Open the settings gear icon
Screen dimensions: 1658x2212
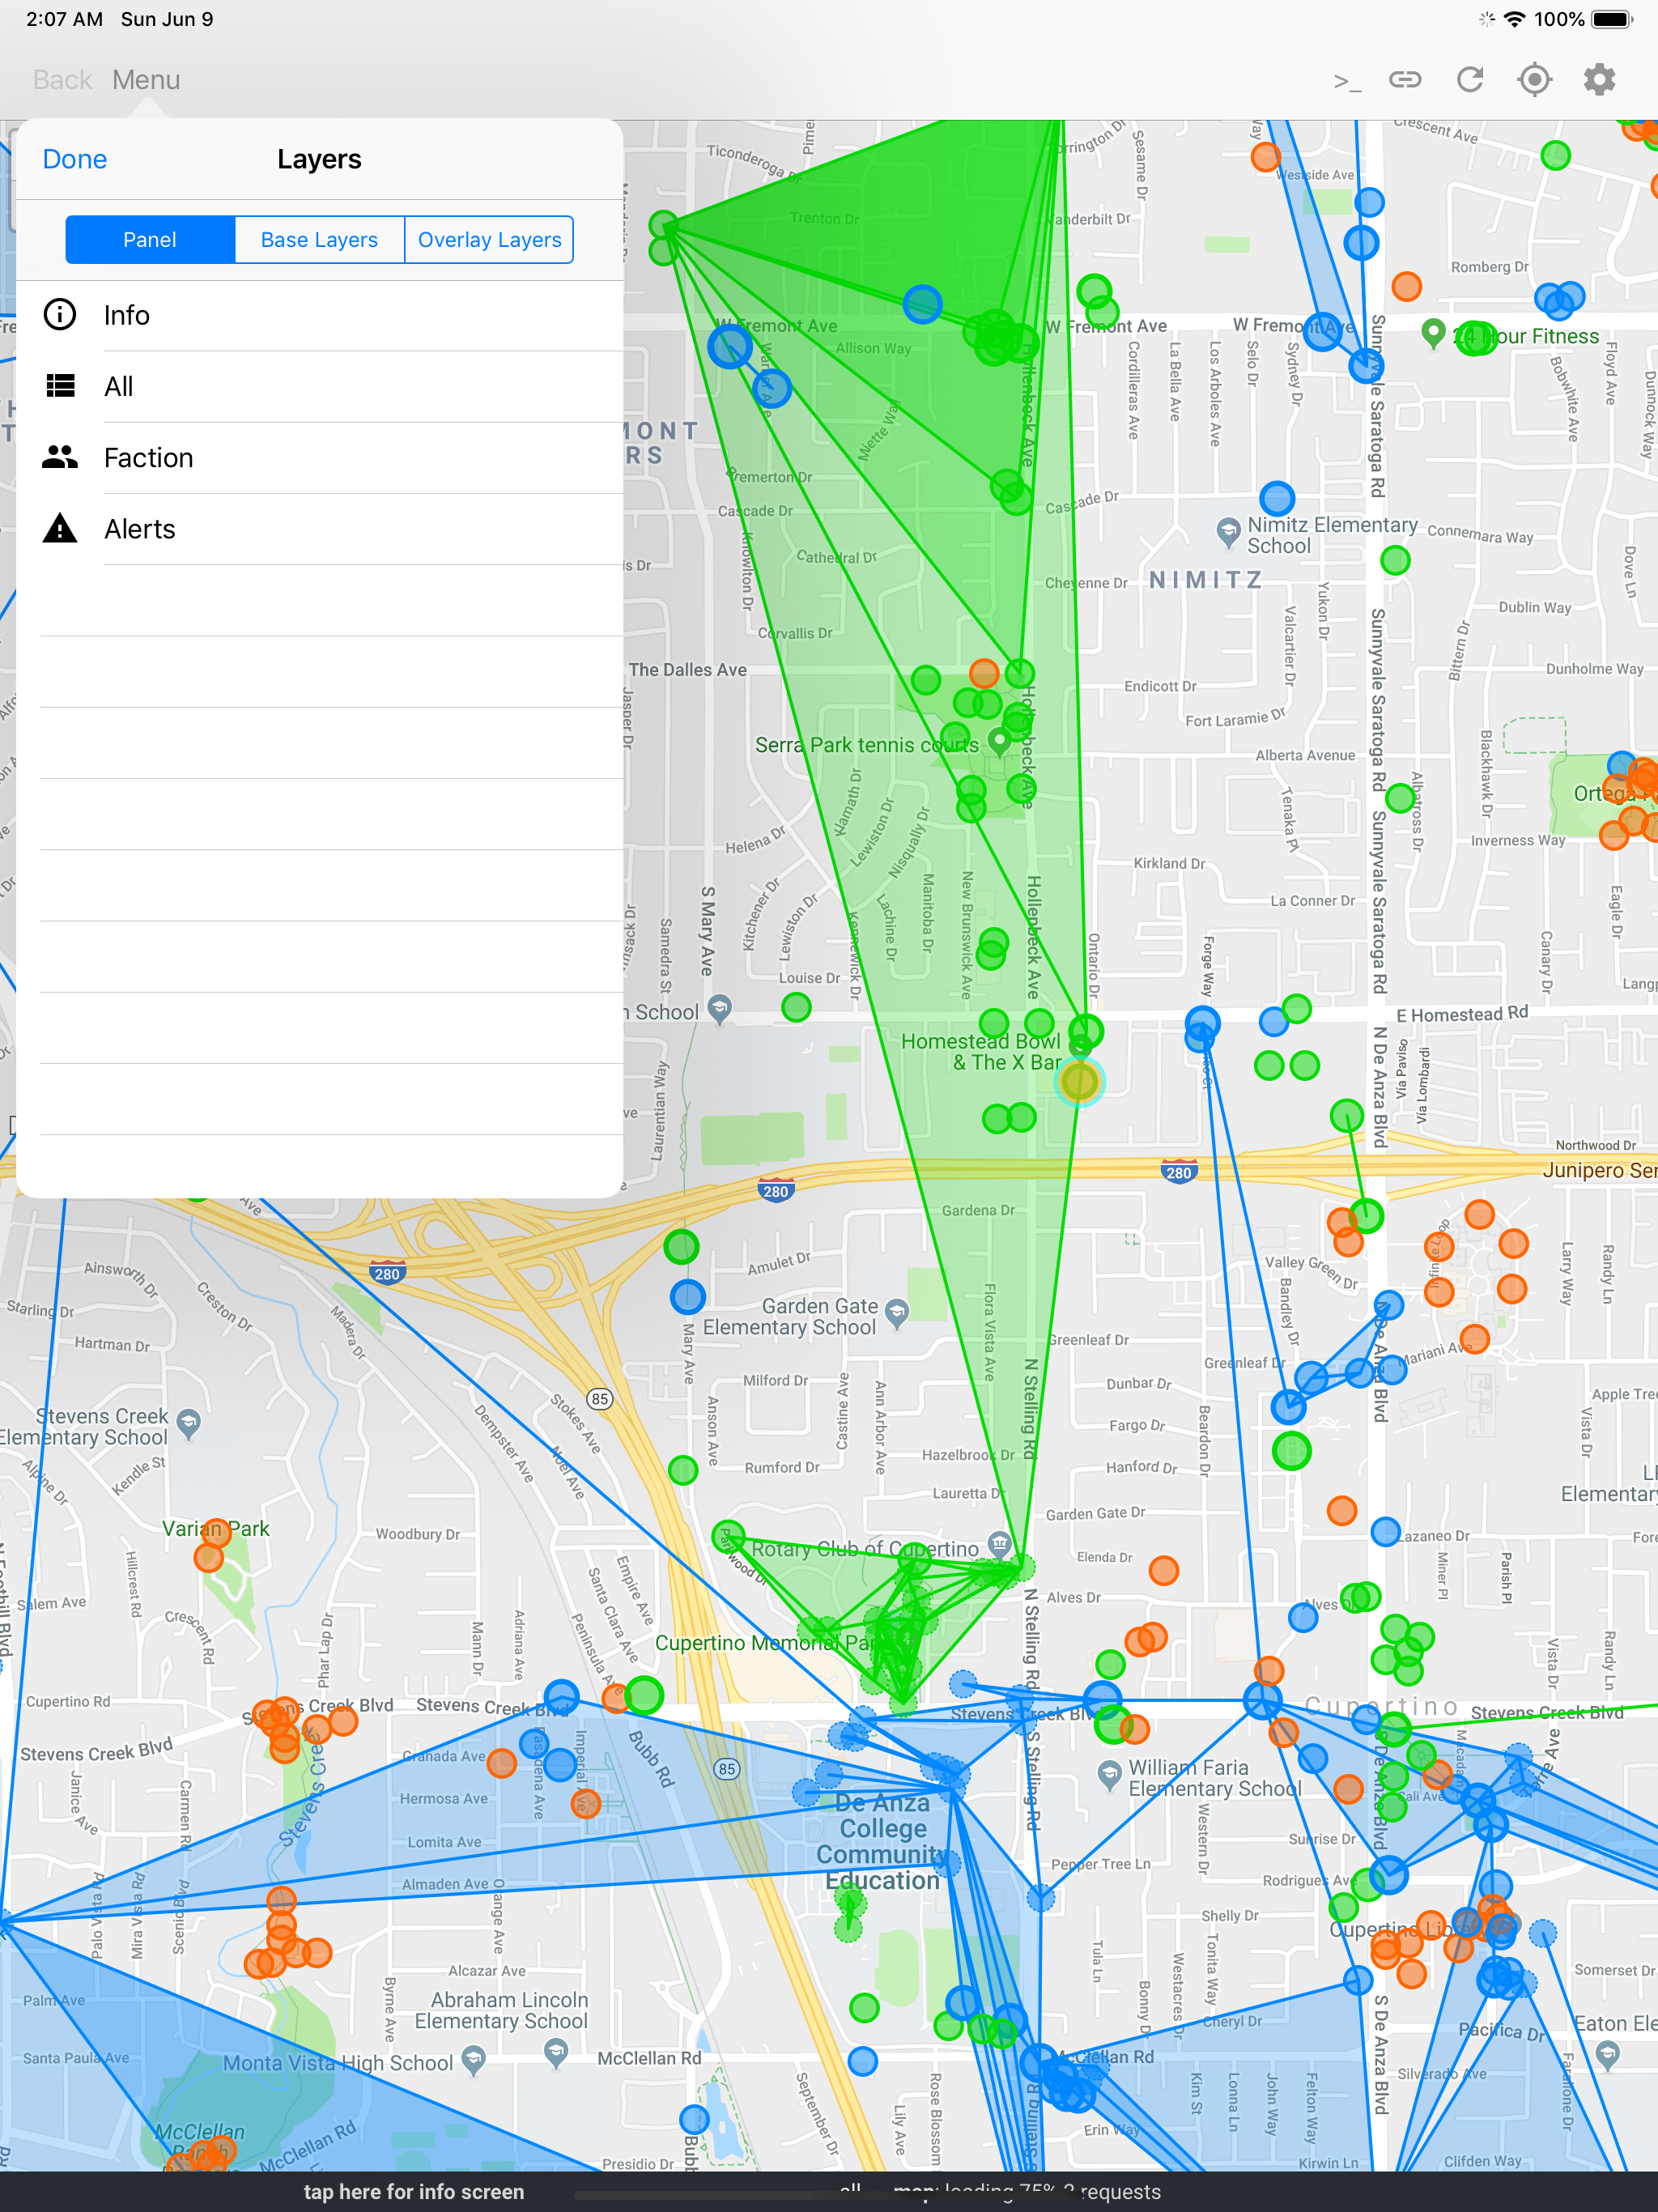click(1599, 80)
